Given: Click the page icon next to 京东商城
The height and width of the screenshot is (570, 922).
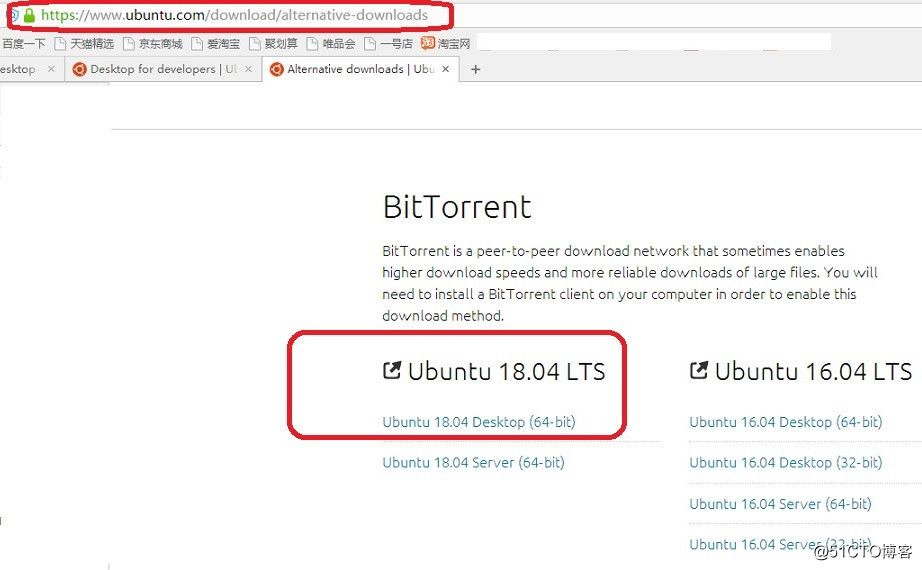Looking at the screenshot, I should (129, 44).
